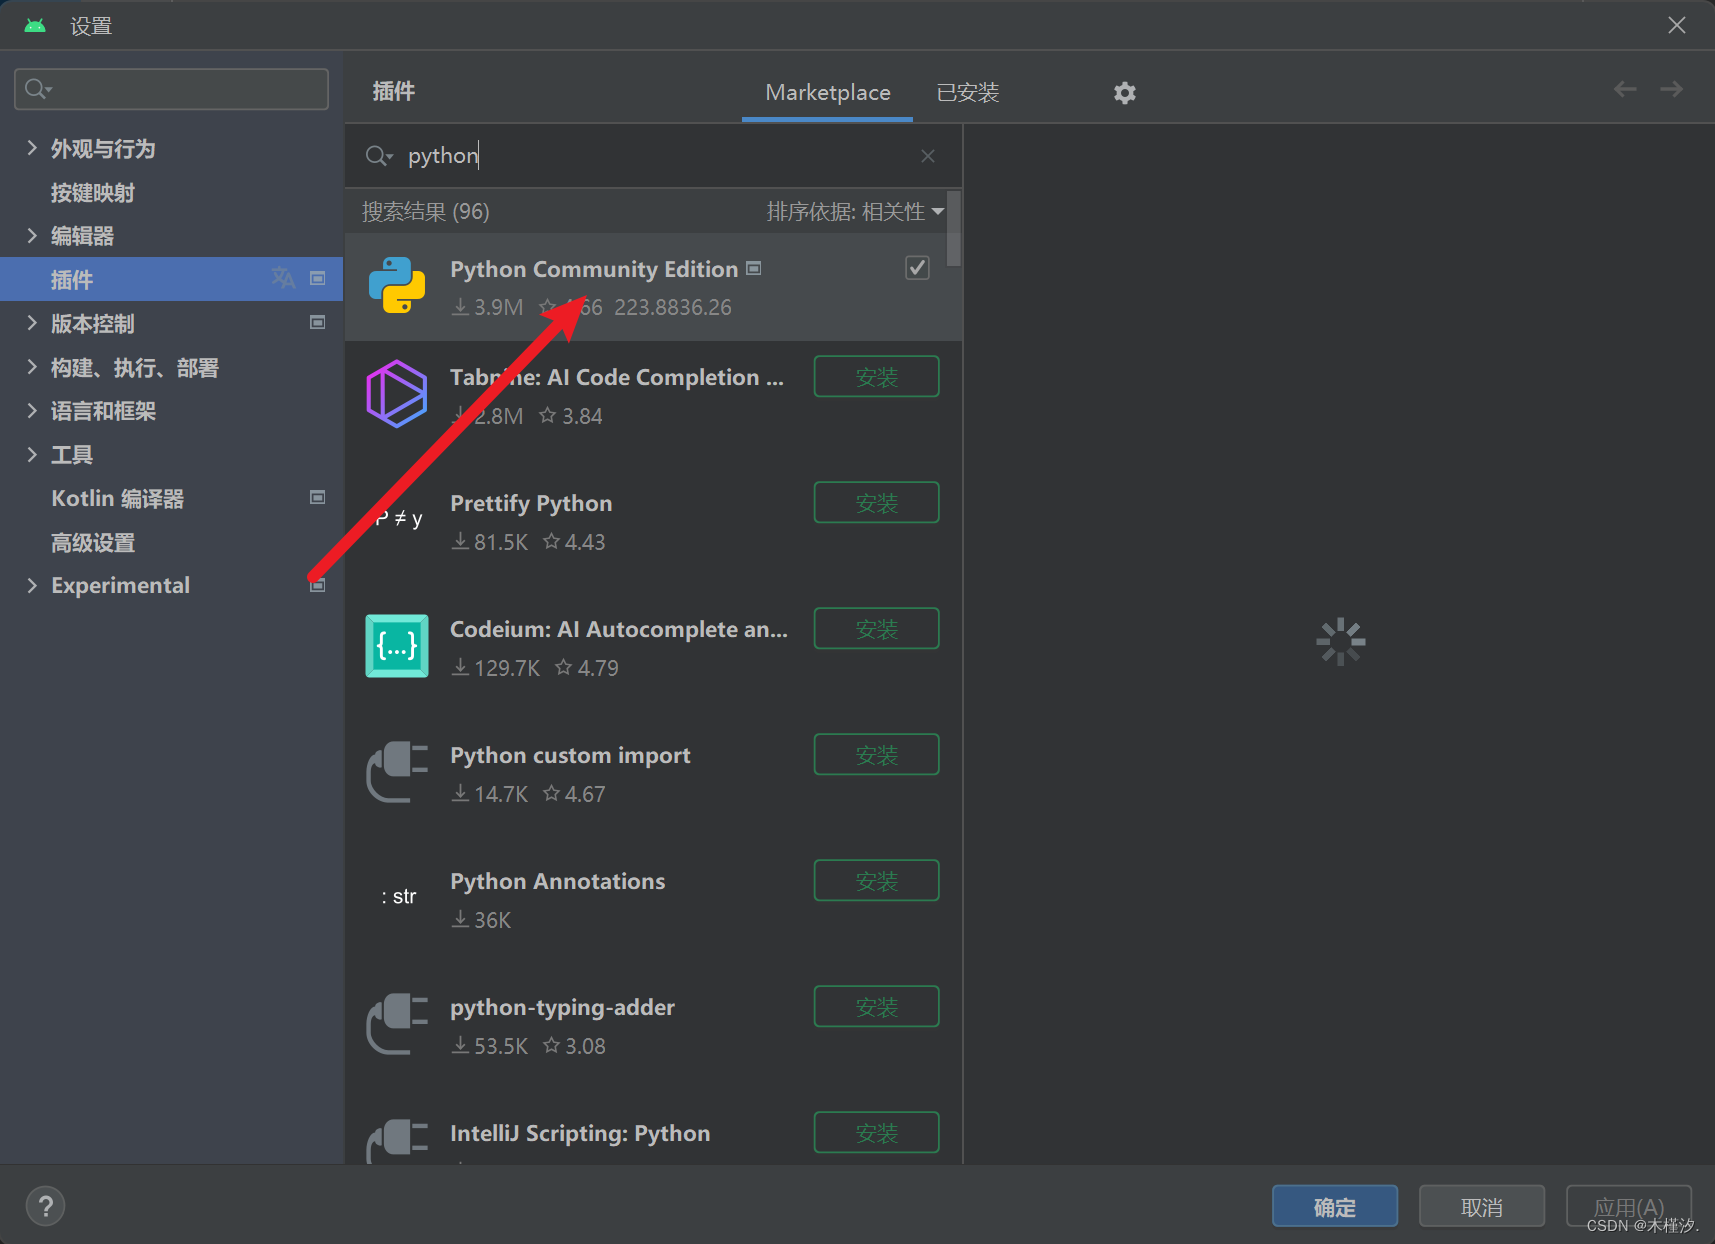Screen dimensions: 1715x1244
Task: Confirm settings with 确定 button
Action: pos(1335,1206)
